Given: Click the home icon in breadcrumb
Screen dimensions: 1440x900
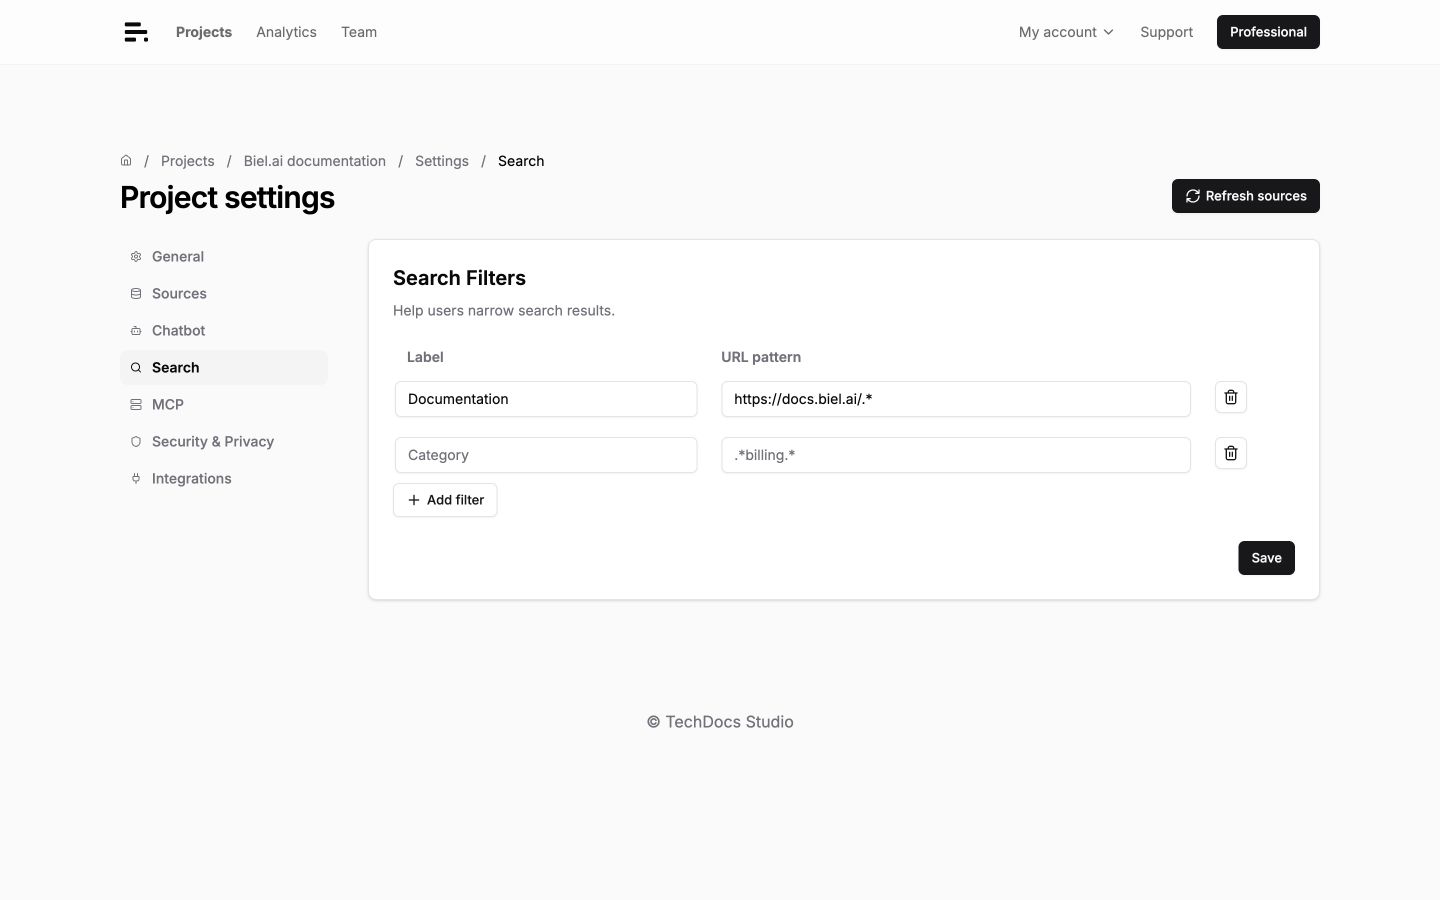Looking at the screenshot, I should click(126, 160).
